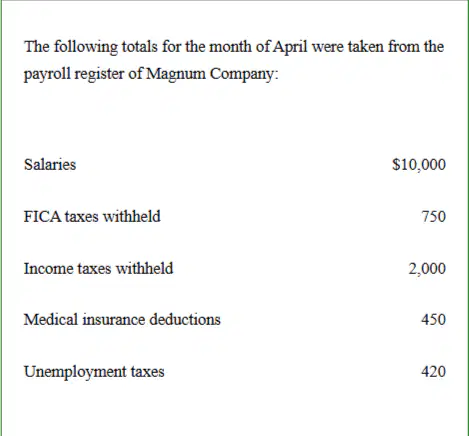Click the word totals in the first line

pos(139,46)
